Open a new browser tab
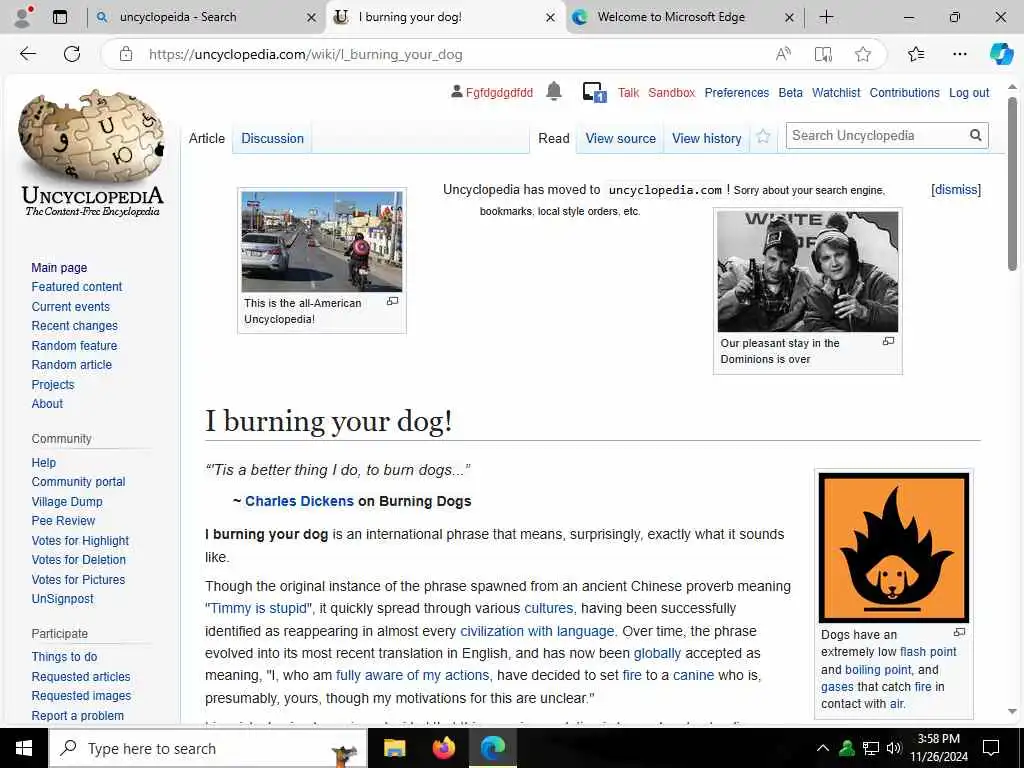 [x=826, y=17]
